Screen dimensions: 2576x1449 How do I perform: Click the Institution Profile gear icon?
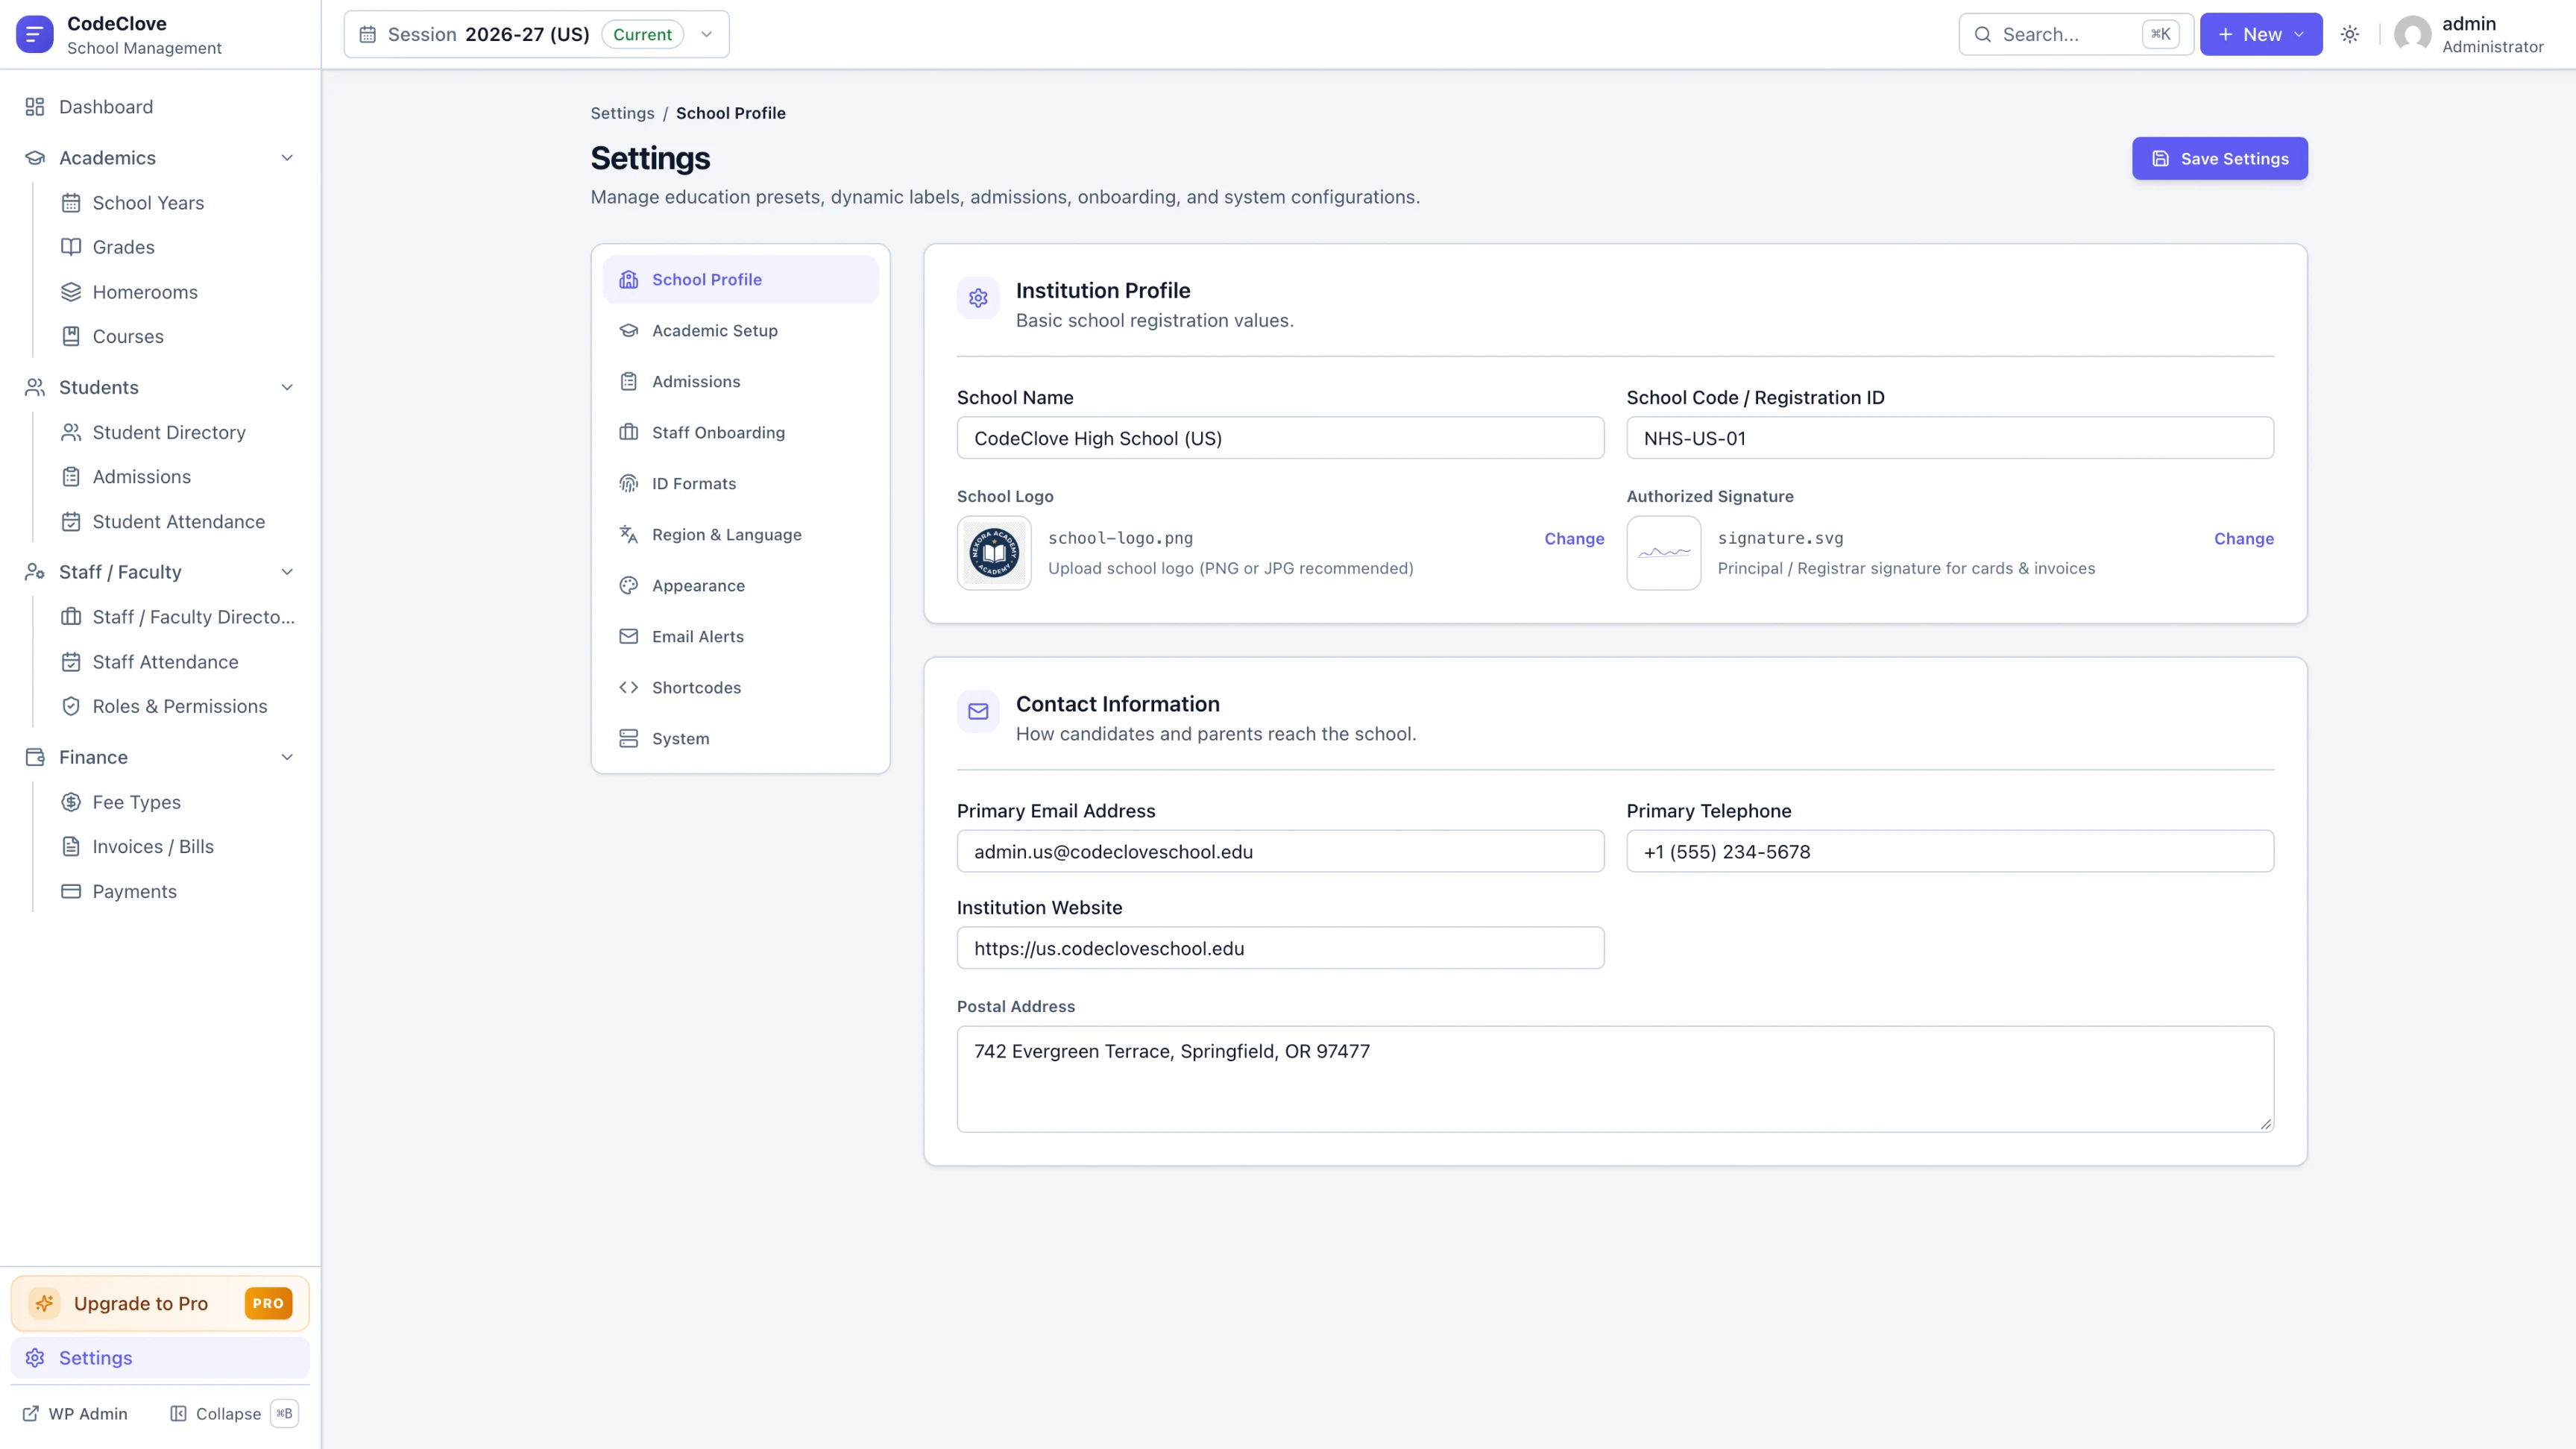tap(978, 298)
